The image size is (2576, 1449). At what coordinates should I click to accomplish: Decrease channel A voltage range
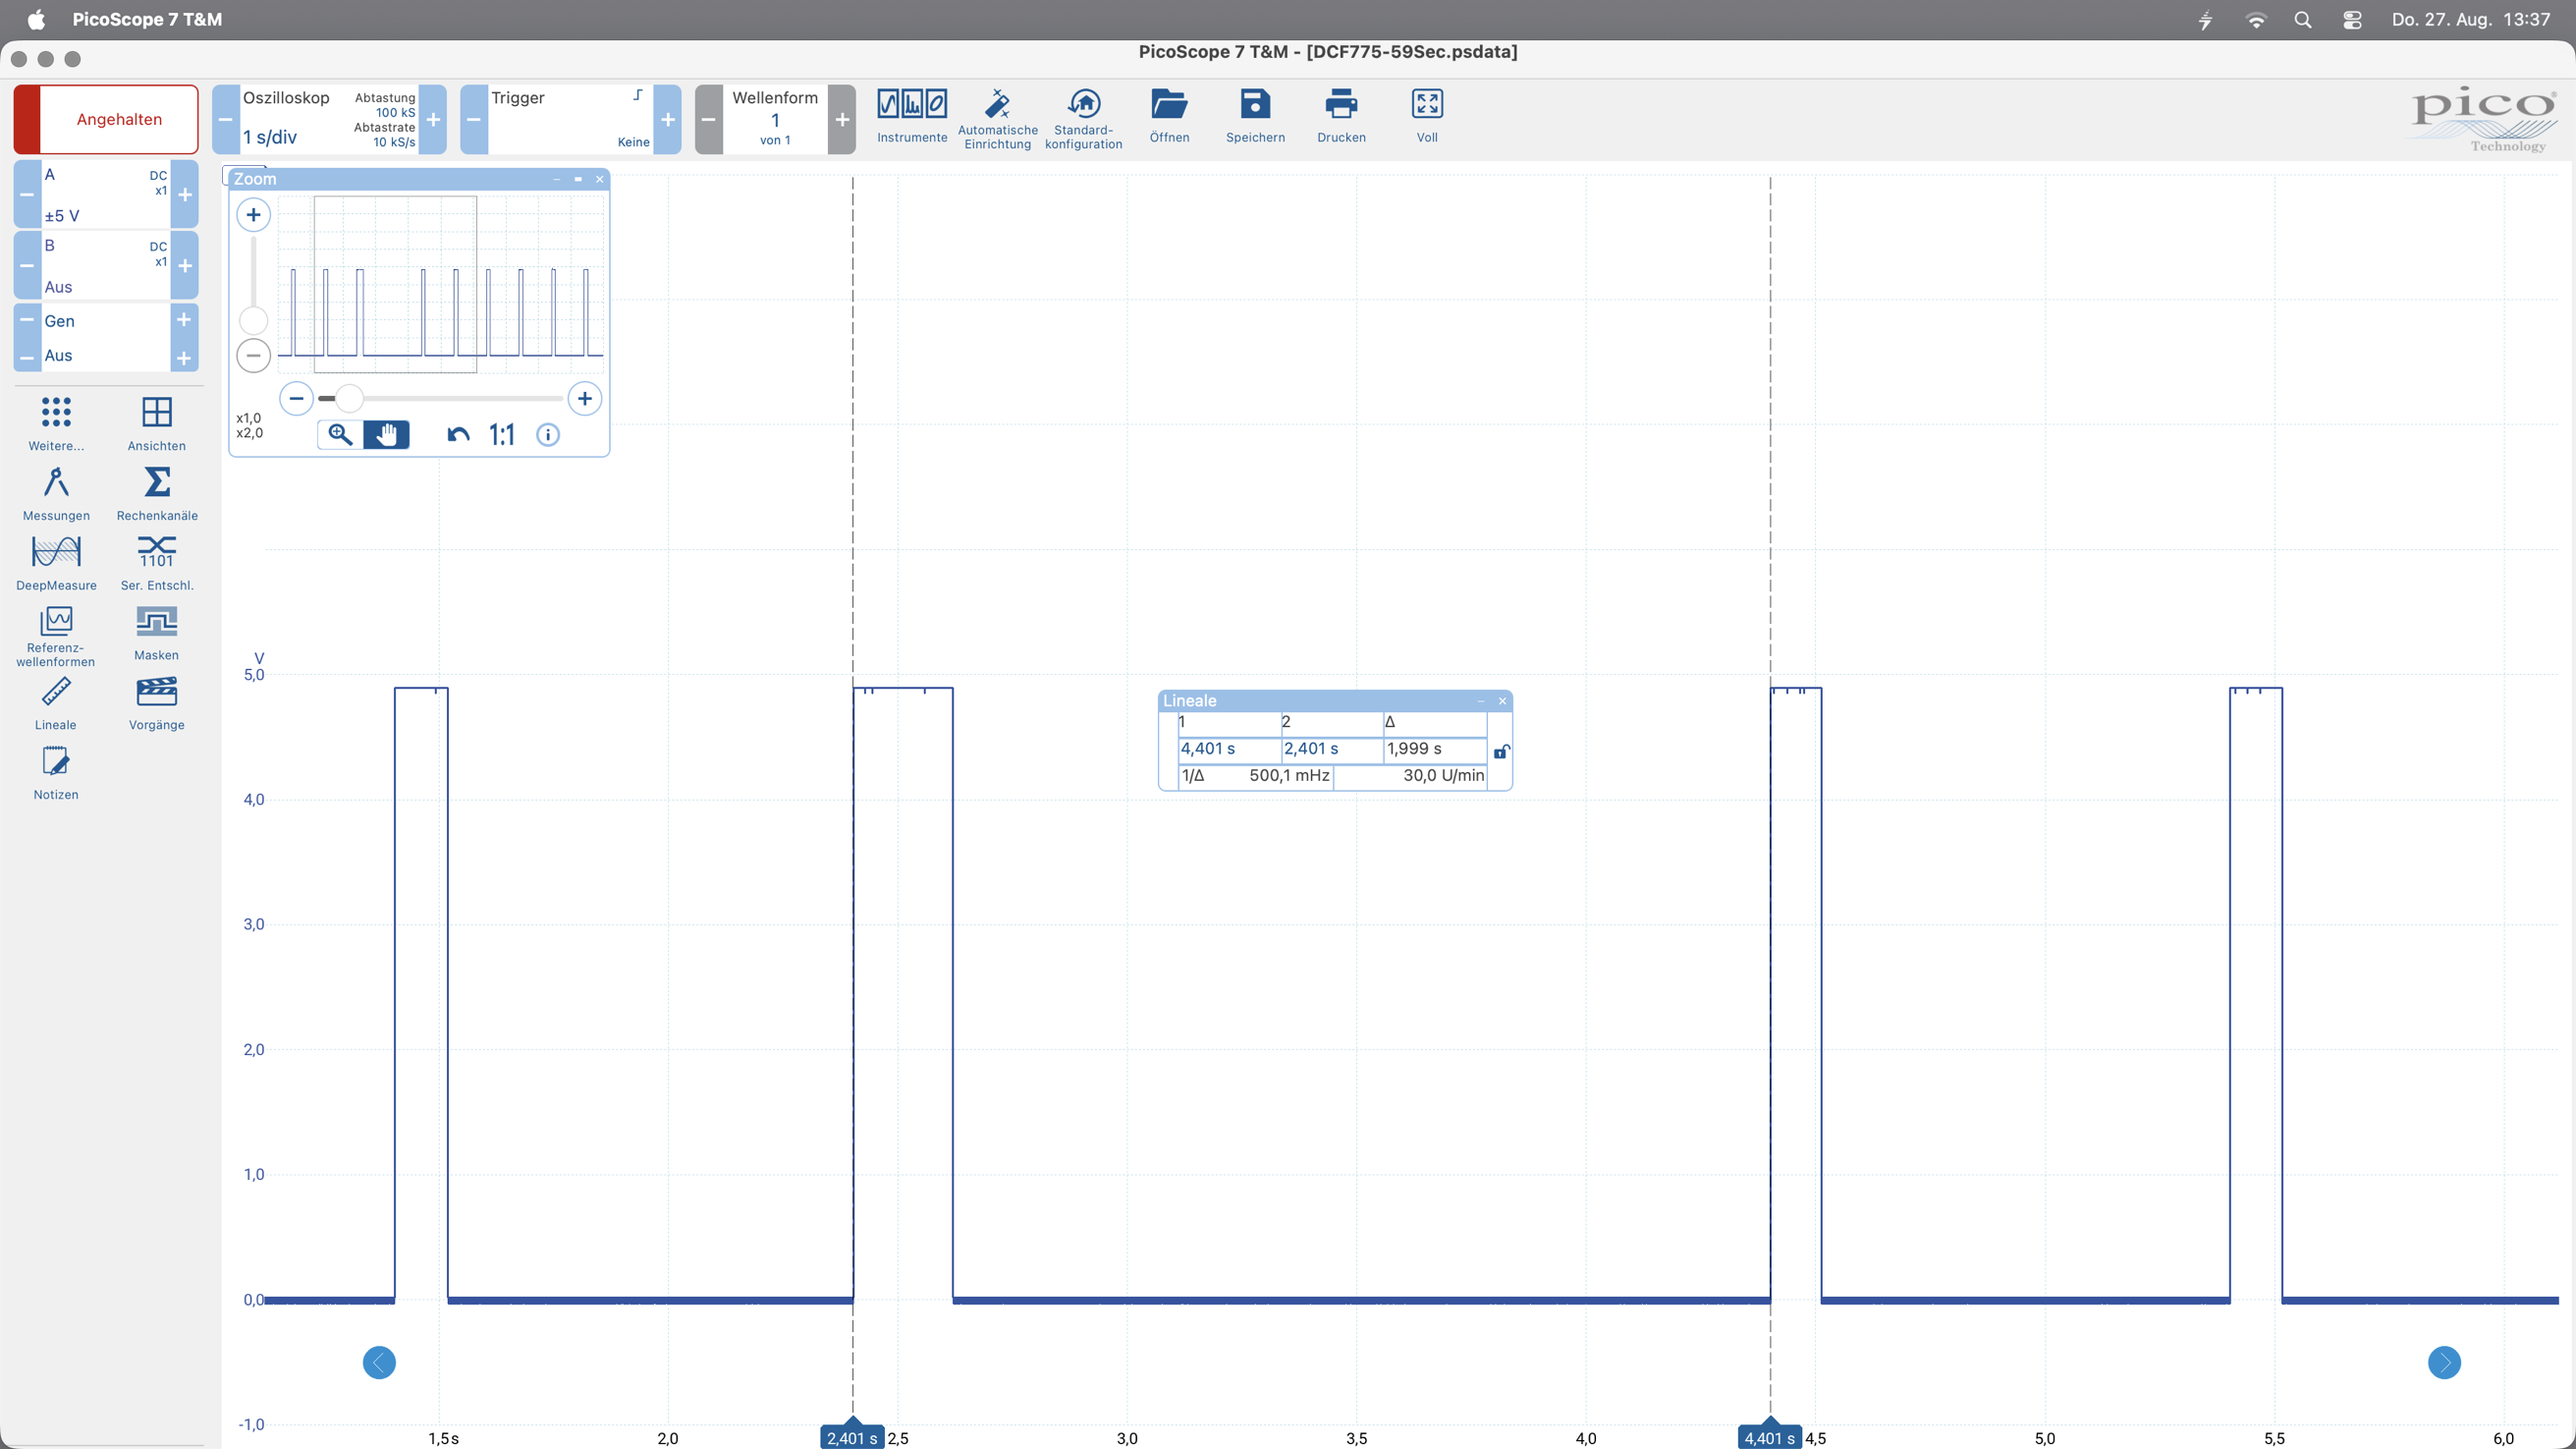[27, 194]
